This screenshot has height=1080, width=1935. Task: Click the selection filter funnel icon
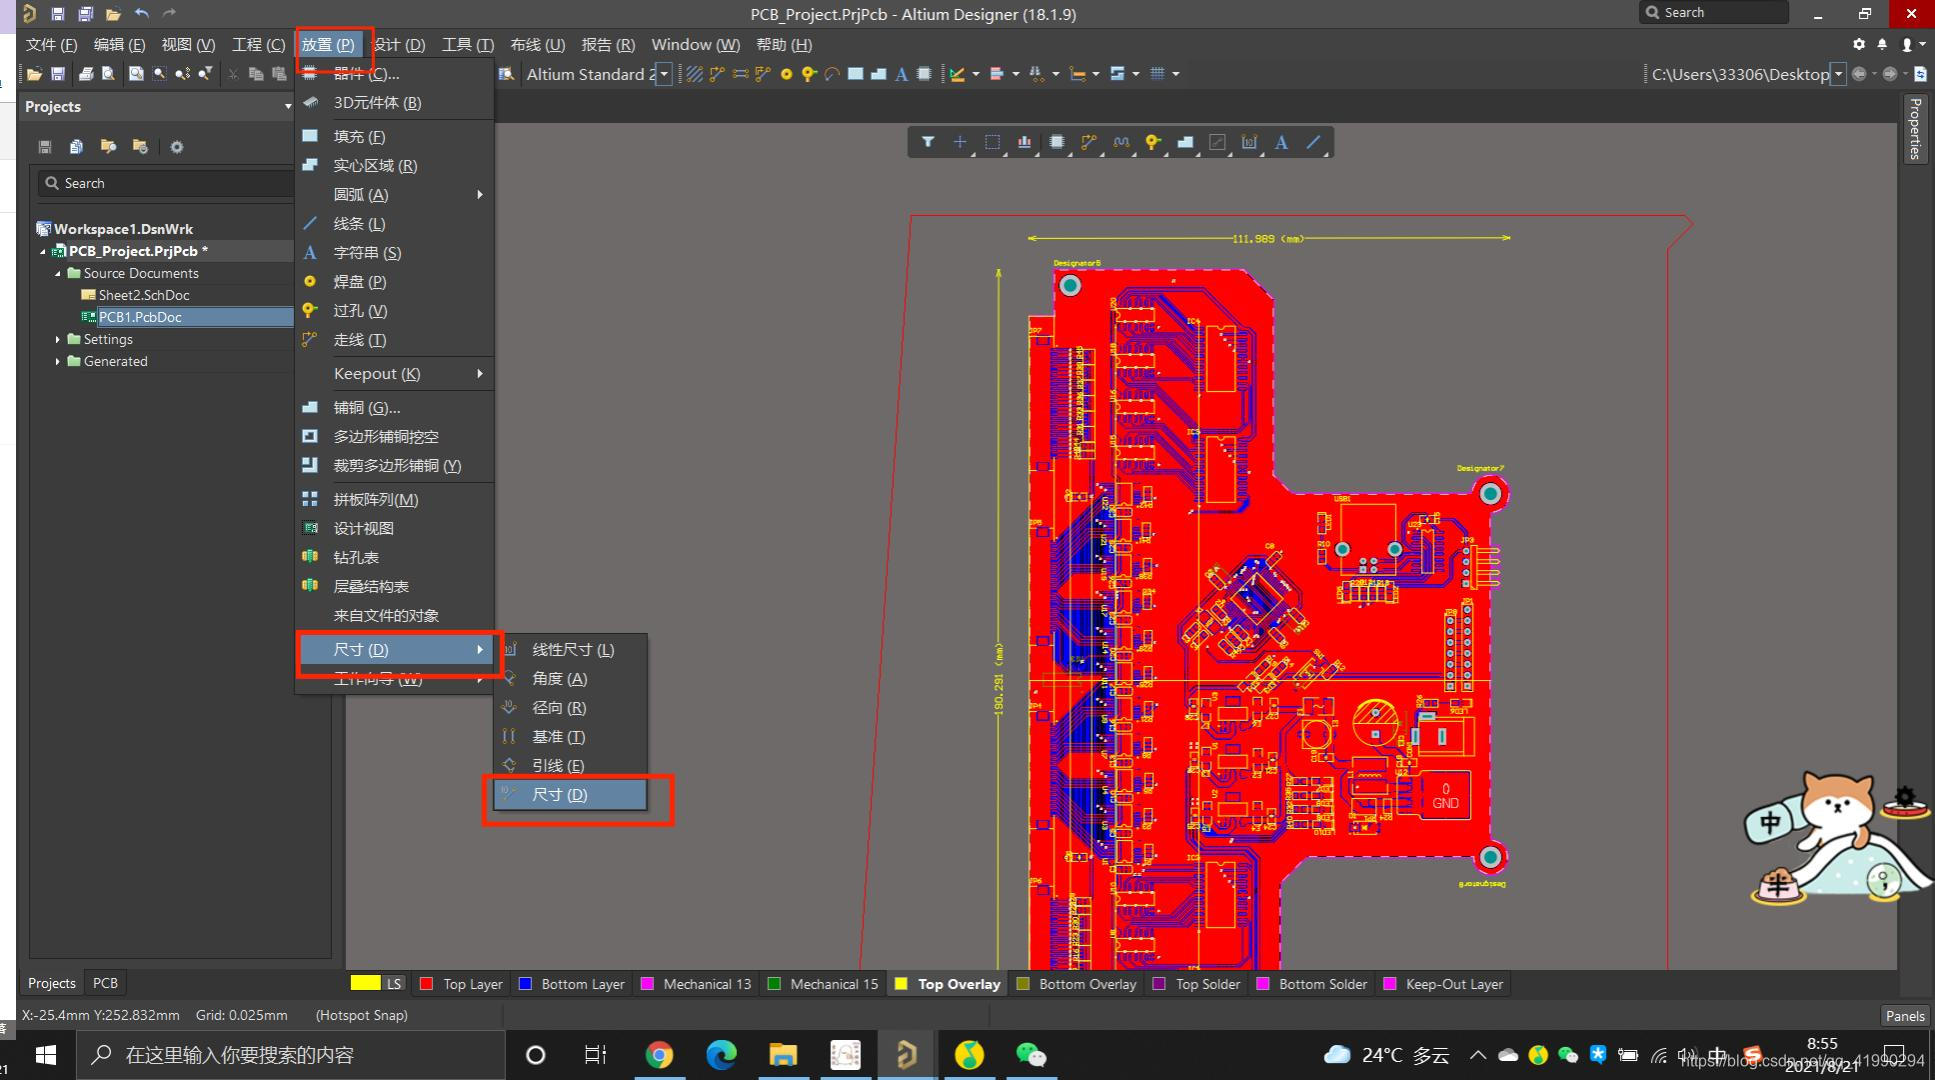coord(928,142)
